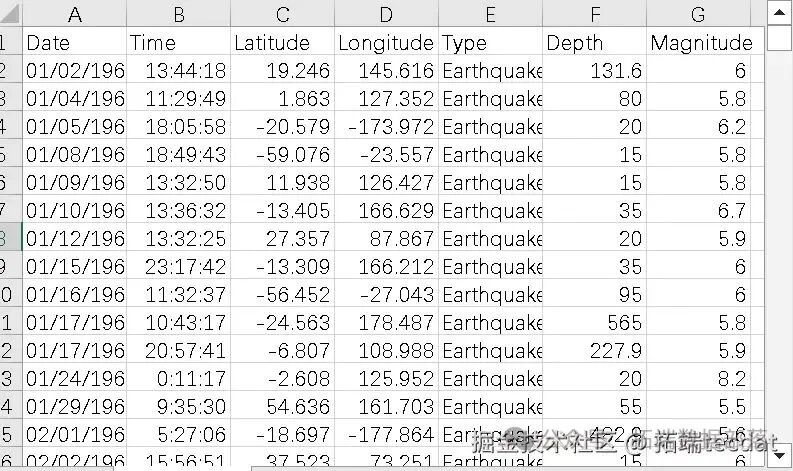
Task: Select depth cell 95
Action: coord(595,294)
